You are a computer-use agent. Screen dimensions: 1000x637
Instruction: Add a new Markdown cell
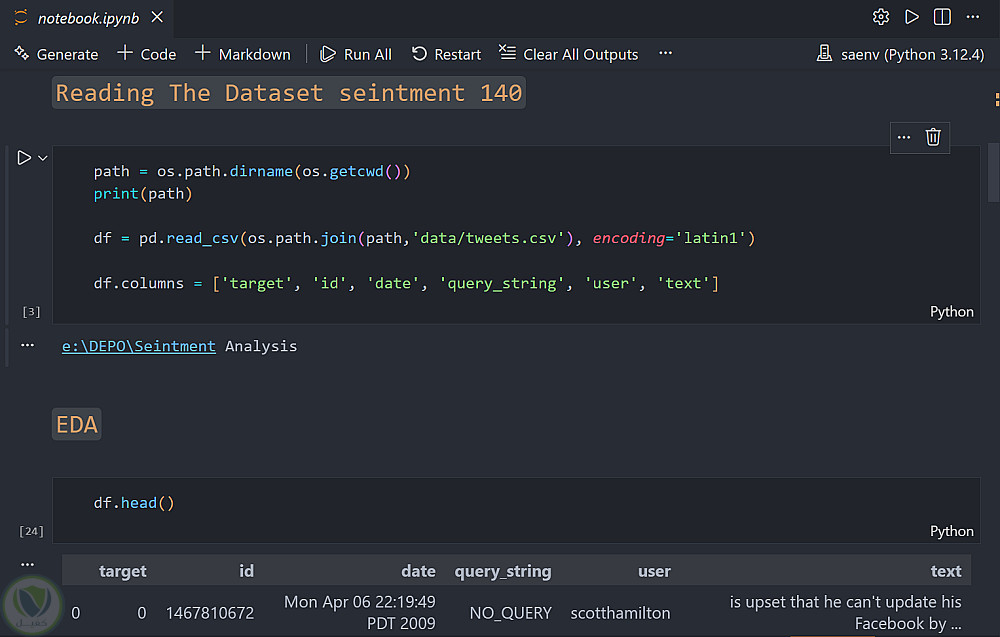point(242,54)
